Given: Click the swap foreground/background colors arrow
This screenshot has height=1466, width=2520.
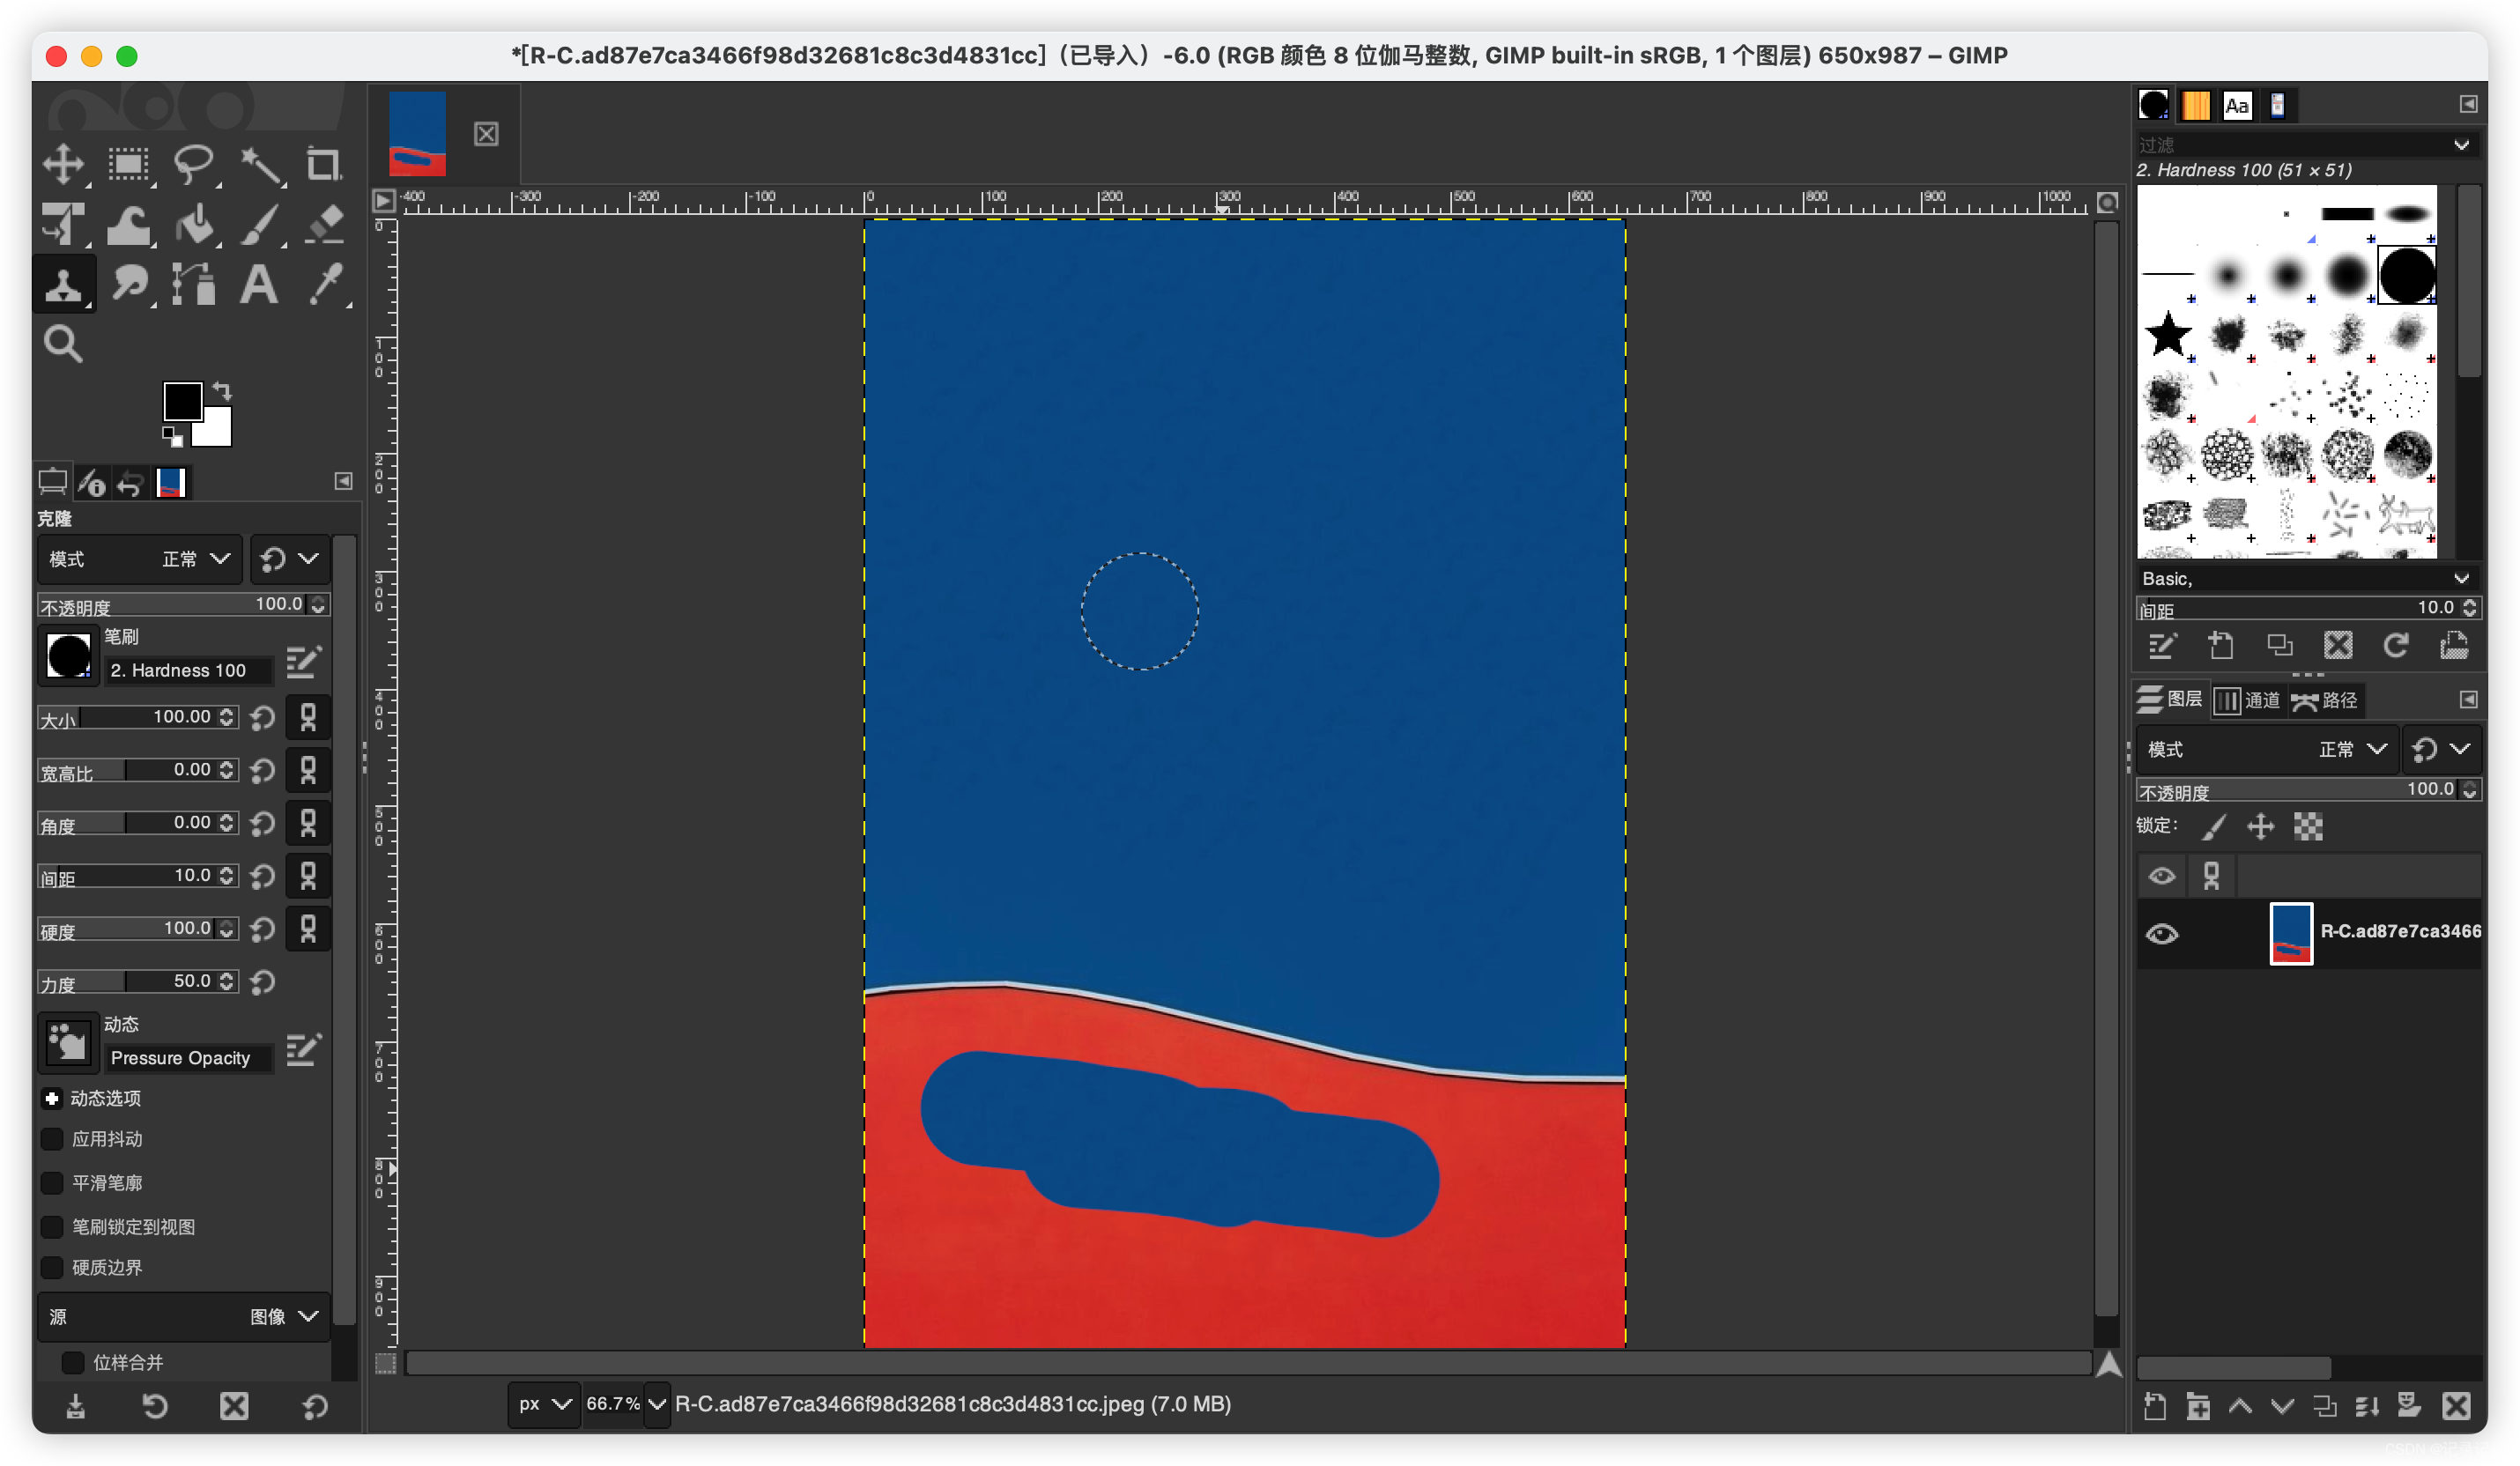Looking at the screenshot, I should pyautogui.click(x=223, y=391).
